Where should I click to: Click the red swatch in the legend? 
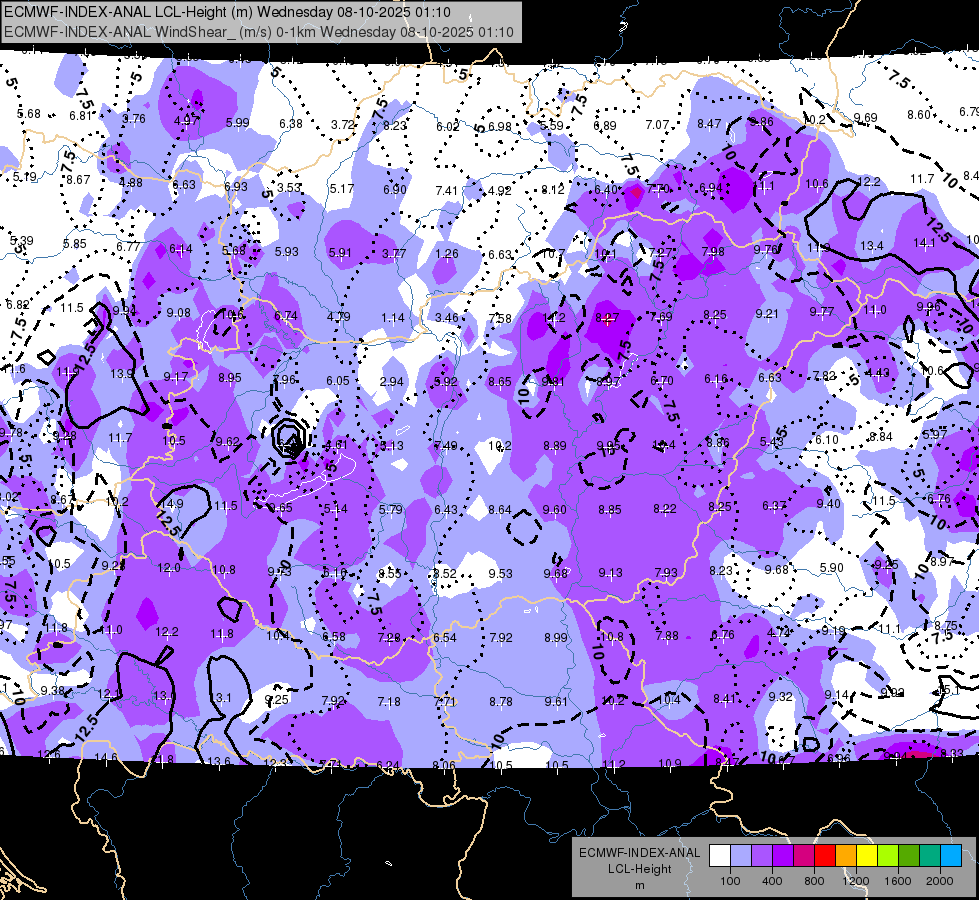[x=825, y=856]
